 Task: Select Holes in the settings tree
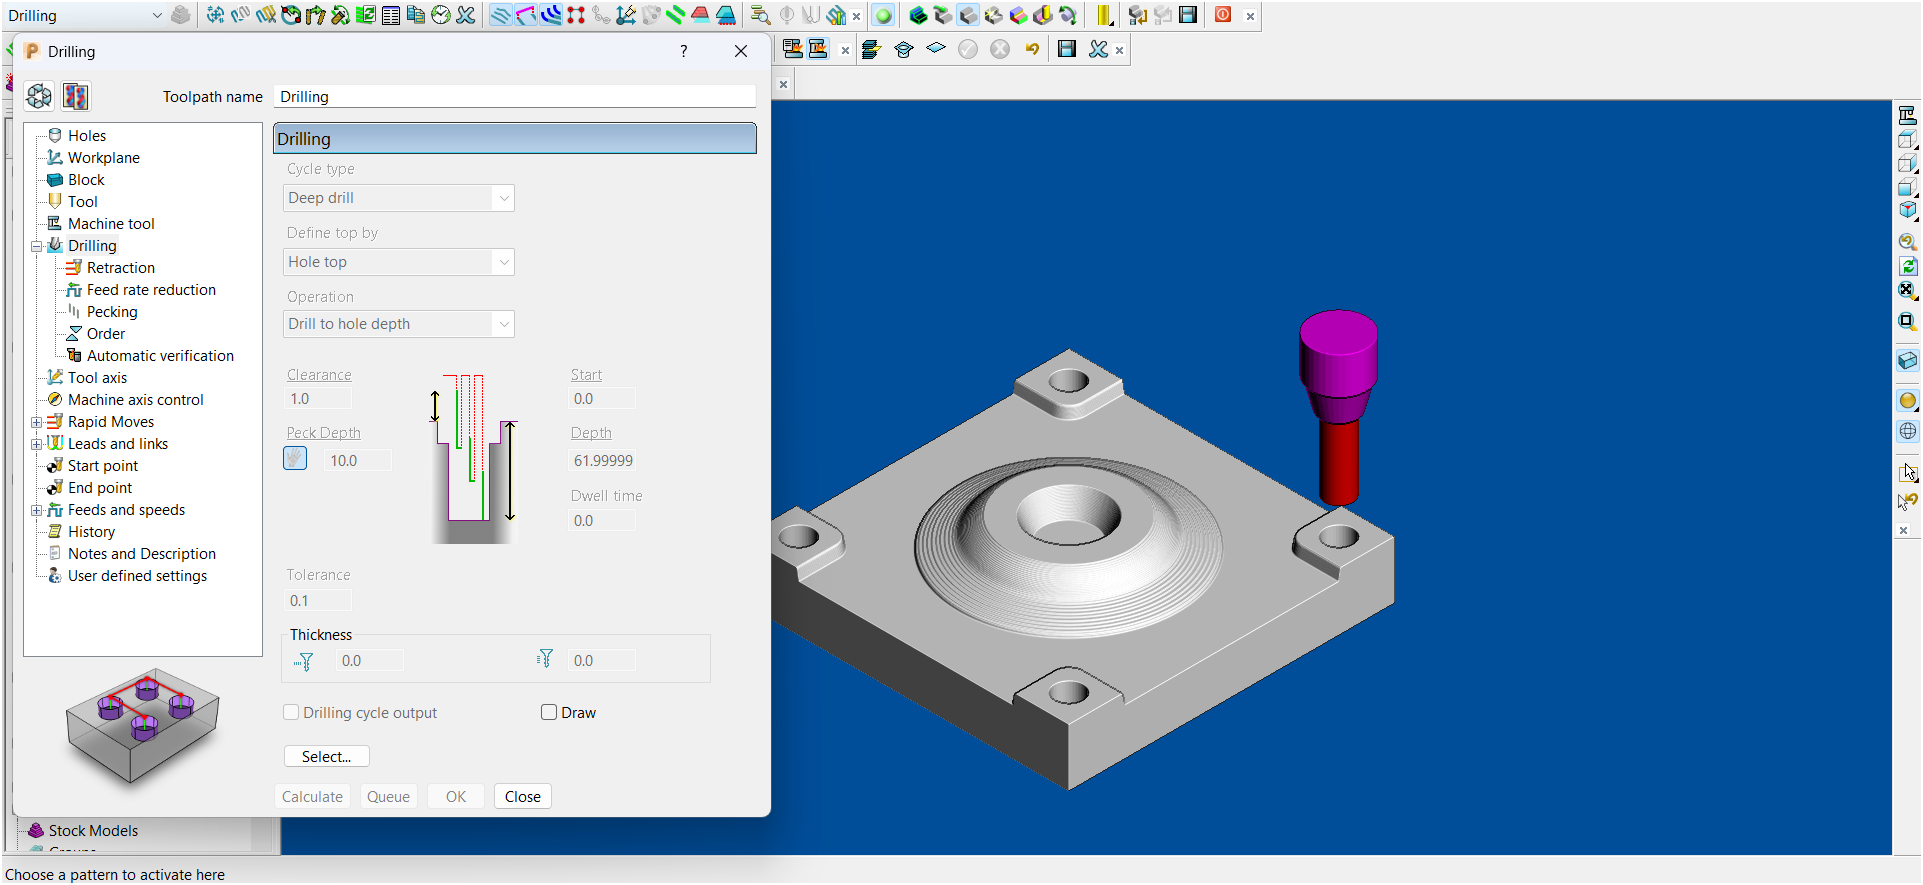87,136
